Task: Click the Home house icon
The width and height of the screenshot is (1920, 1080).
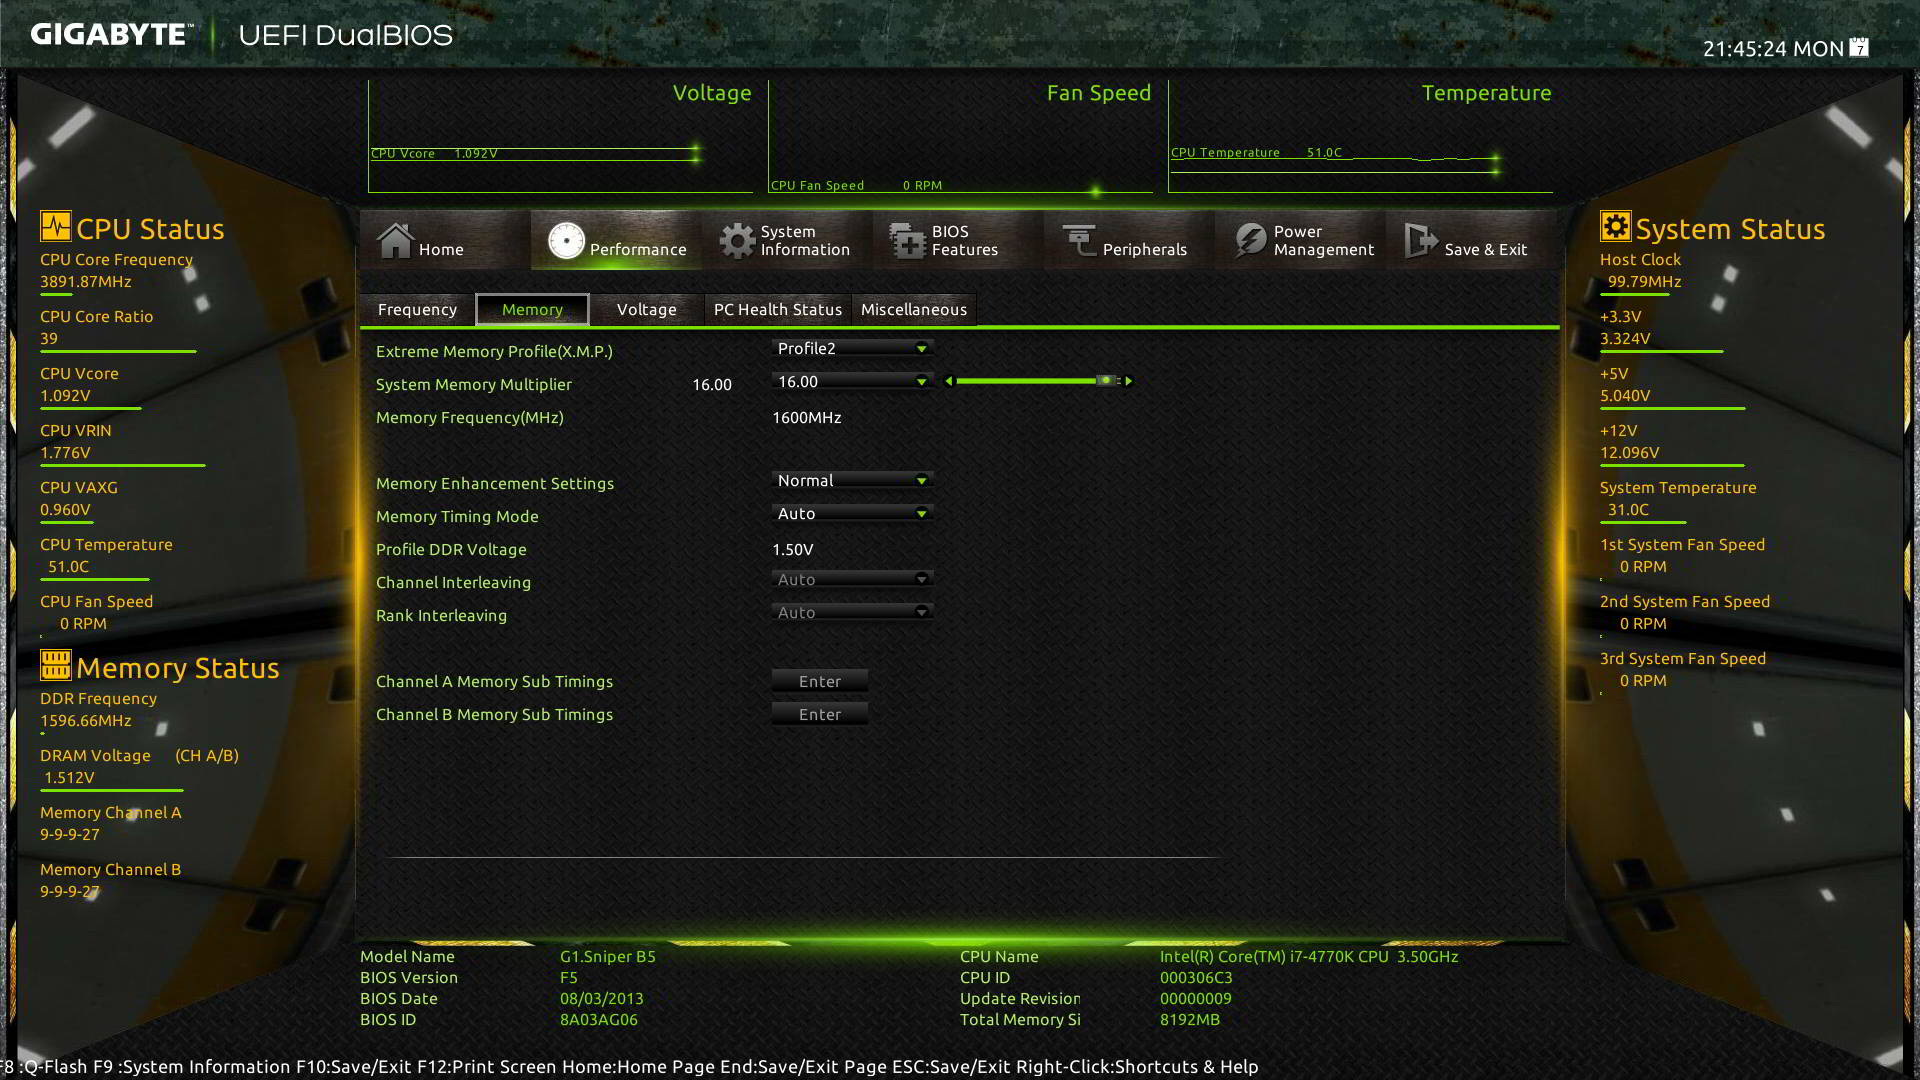Action: (395, 240)
